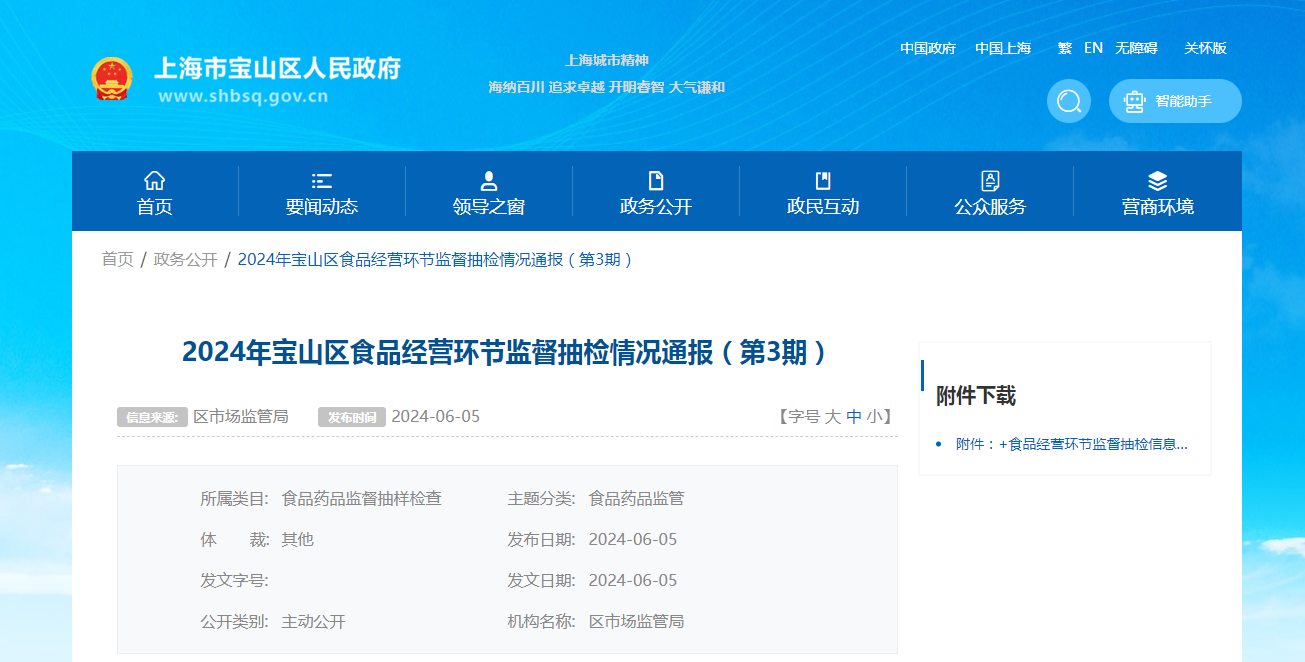Viewport: 1305px width, 662px height.
Task: Set font size to 小
Action: [874, 416]
